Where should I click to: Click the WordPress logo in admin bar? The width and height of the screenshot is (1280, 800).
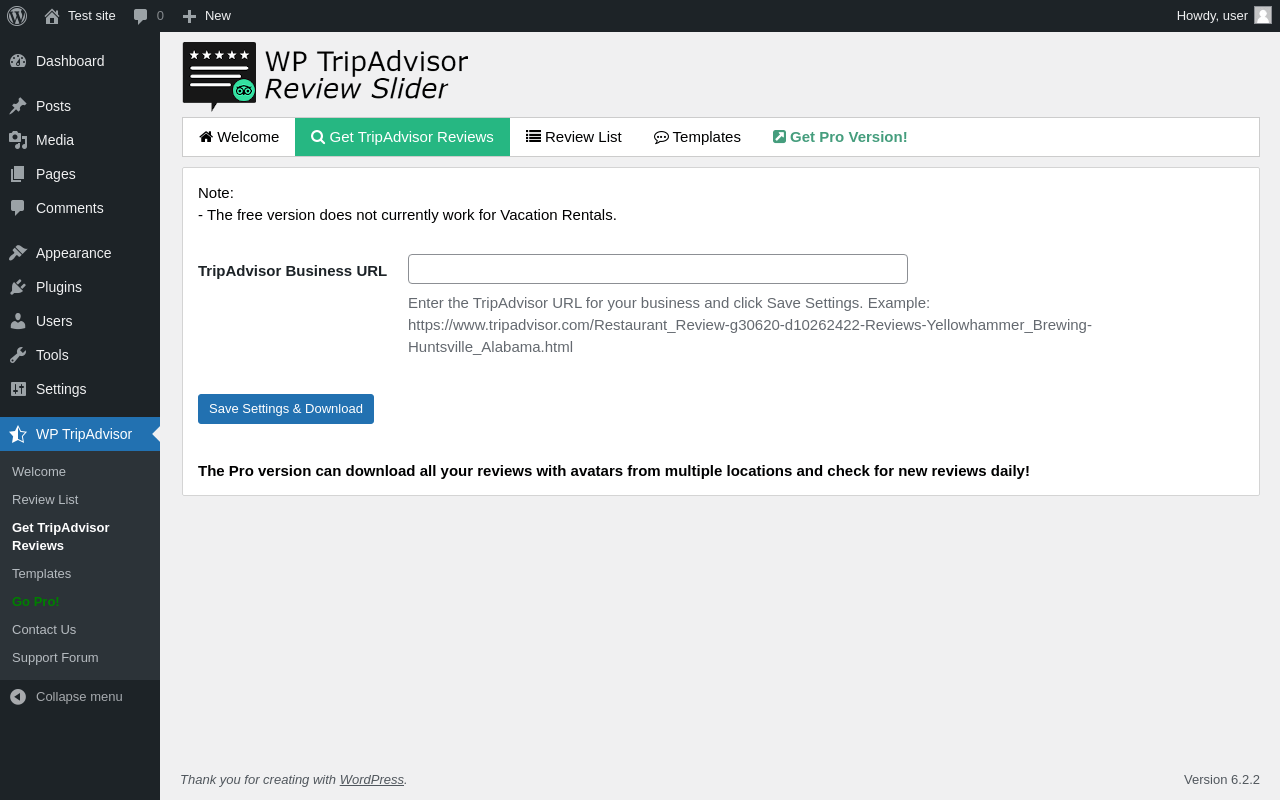point(17,16)
